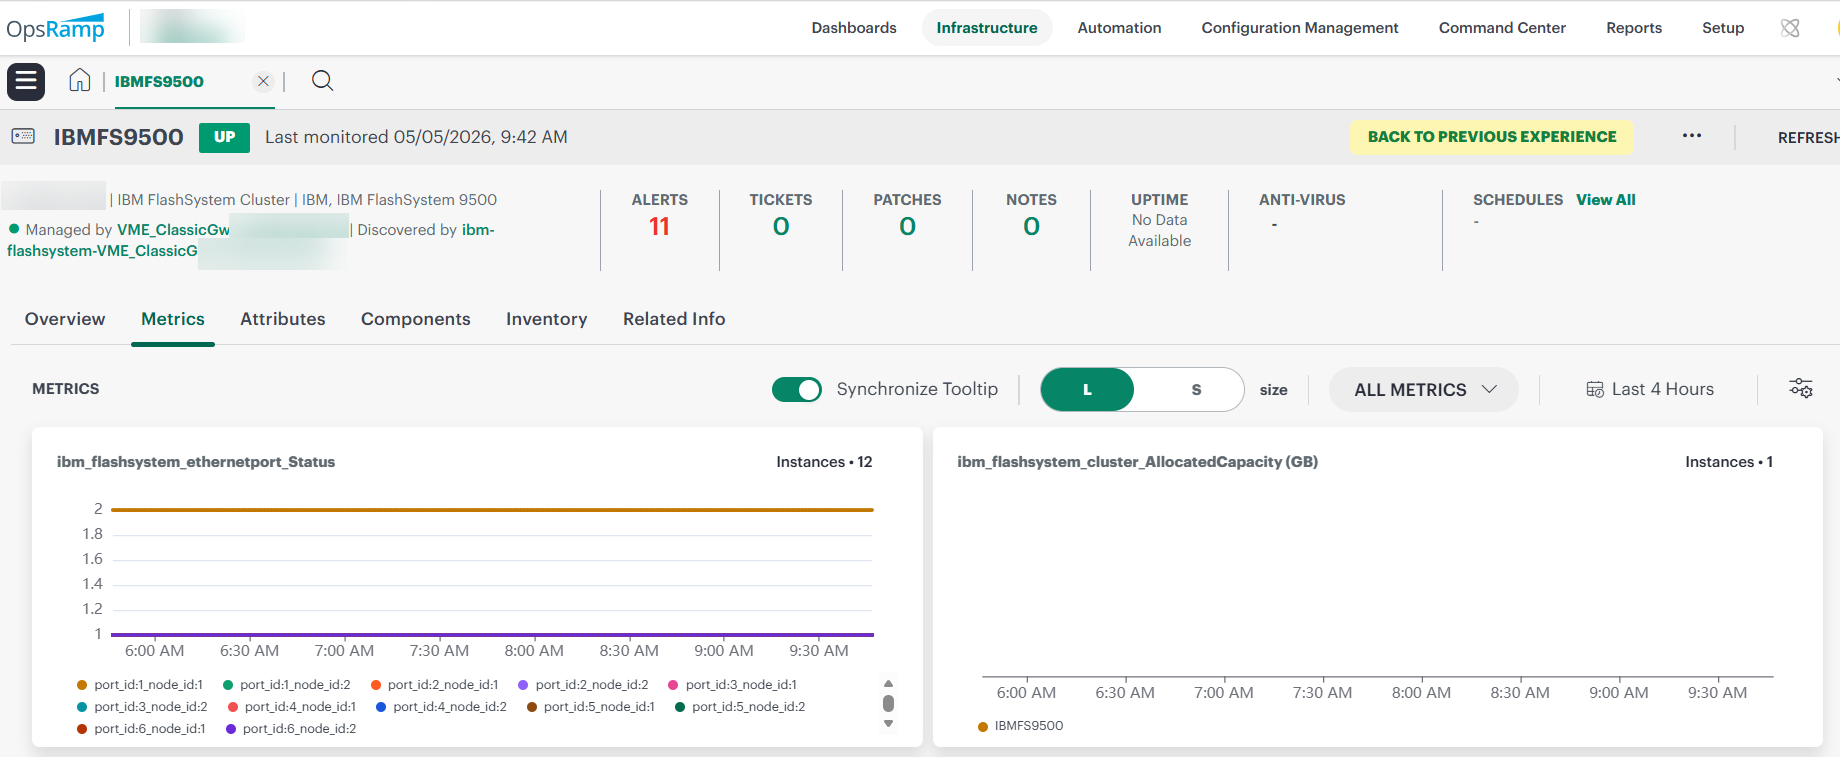This screenshot has width=1840, height=757.
Task: Expand the ALL METRICS dropdown
Action: pyautogui.click(x=1424, y=390)
